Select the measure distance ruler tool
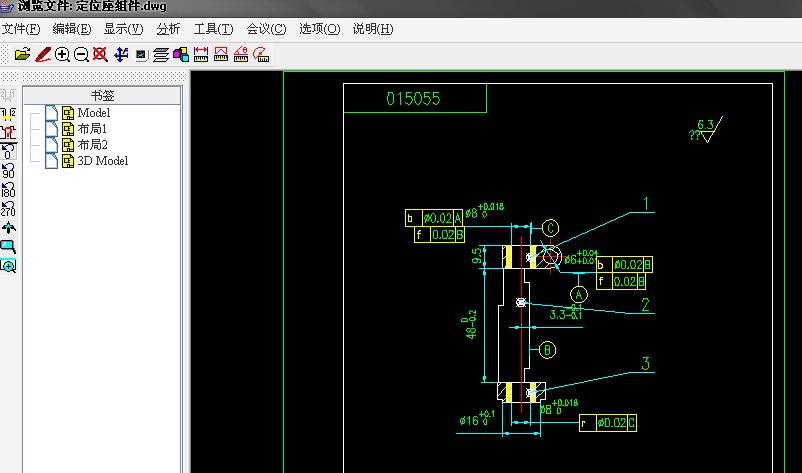This screenshot has width=802, height=473. point(200,54)
